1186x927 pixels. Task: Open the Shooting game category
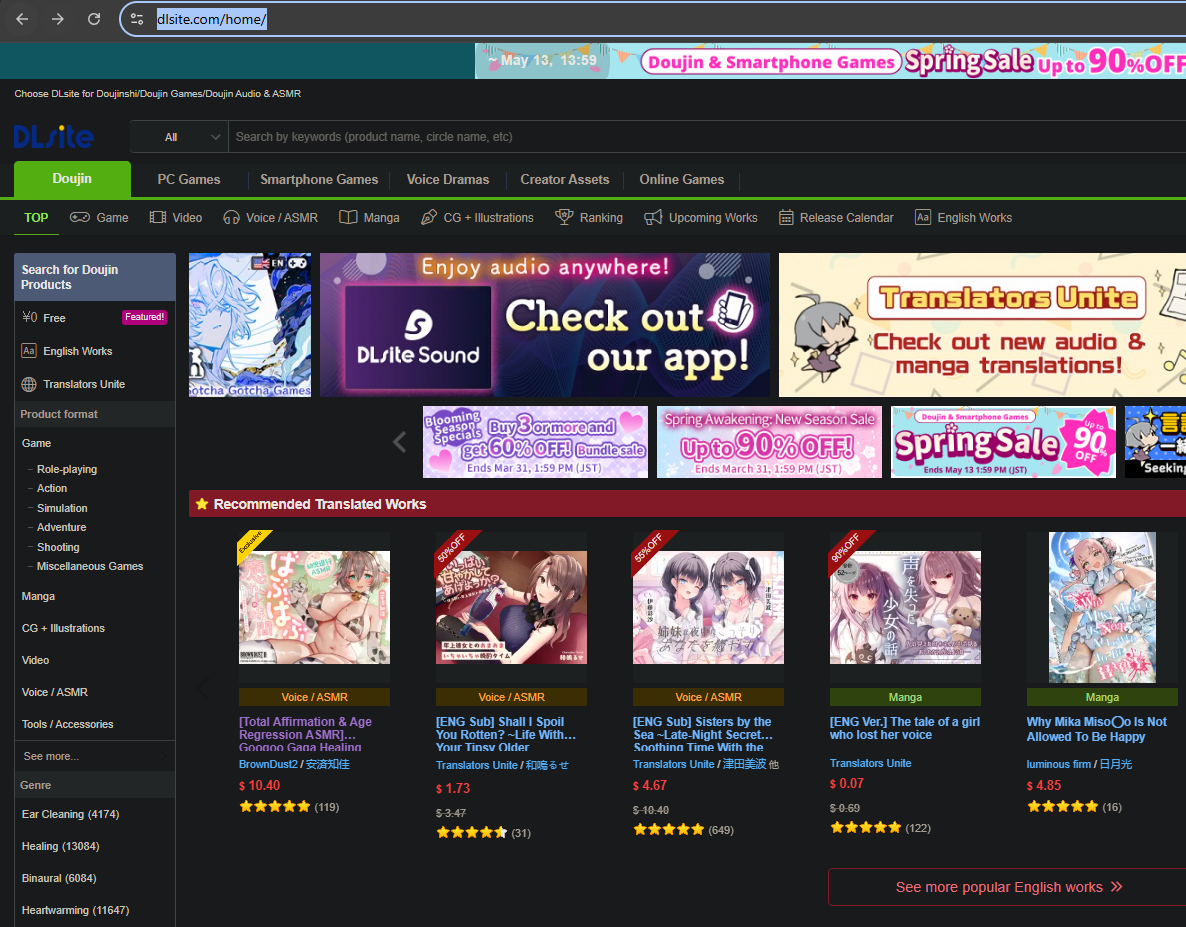coord(58,547)
